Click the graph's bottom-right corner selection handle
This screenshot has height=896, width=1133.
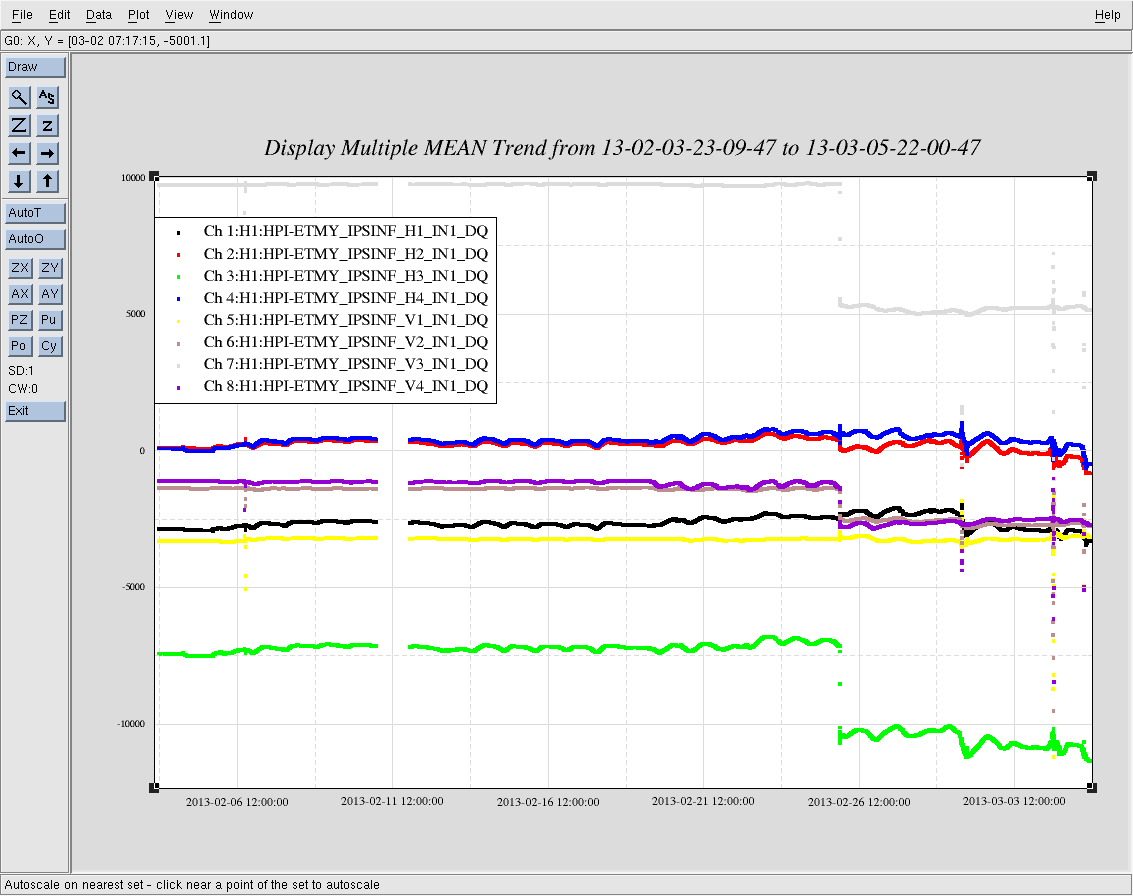click(1092, 788)
